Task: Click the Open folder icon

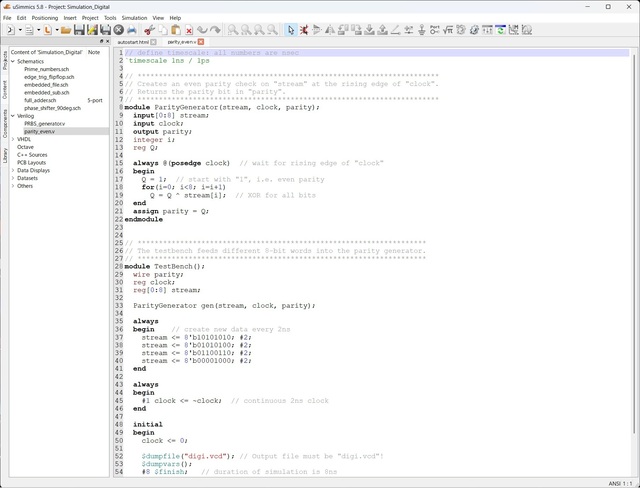Action: pos(65,30)
